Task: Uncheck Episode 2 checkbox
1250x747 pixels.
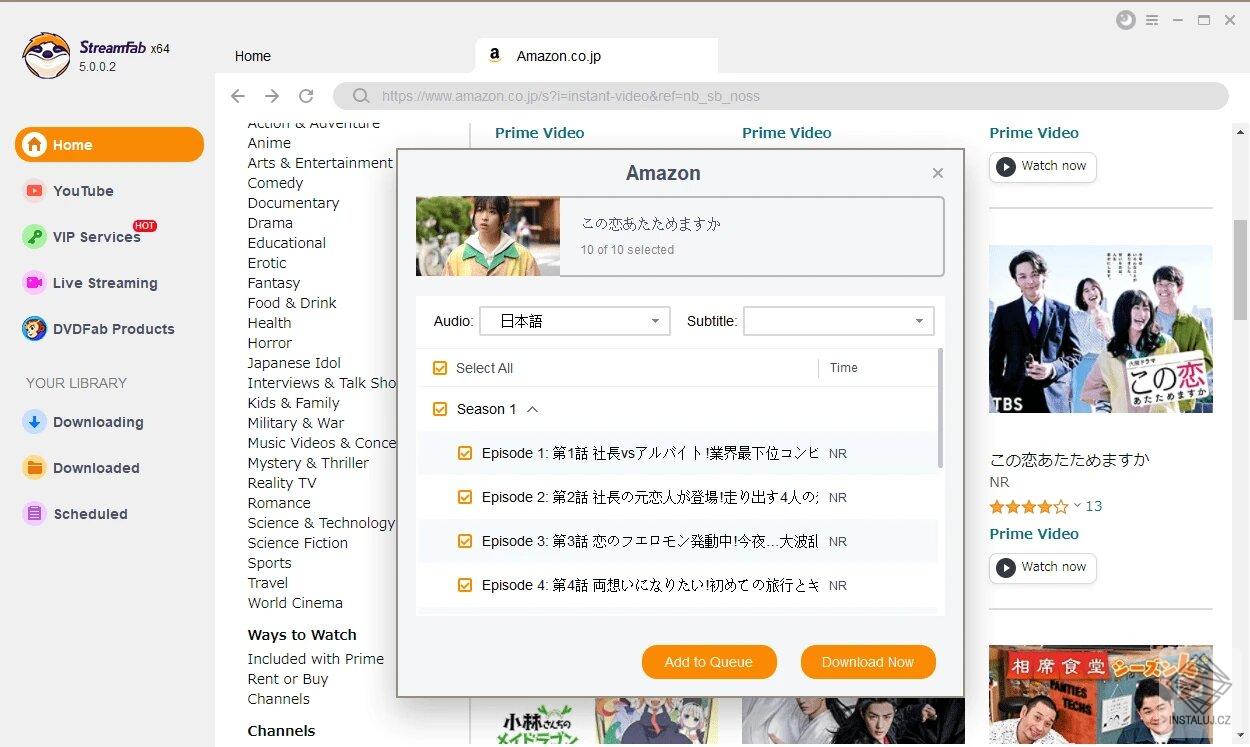Action: 464,497
